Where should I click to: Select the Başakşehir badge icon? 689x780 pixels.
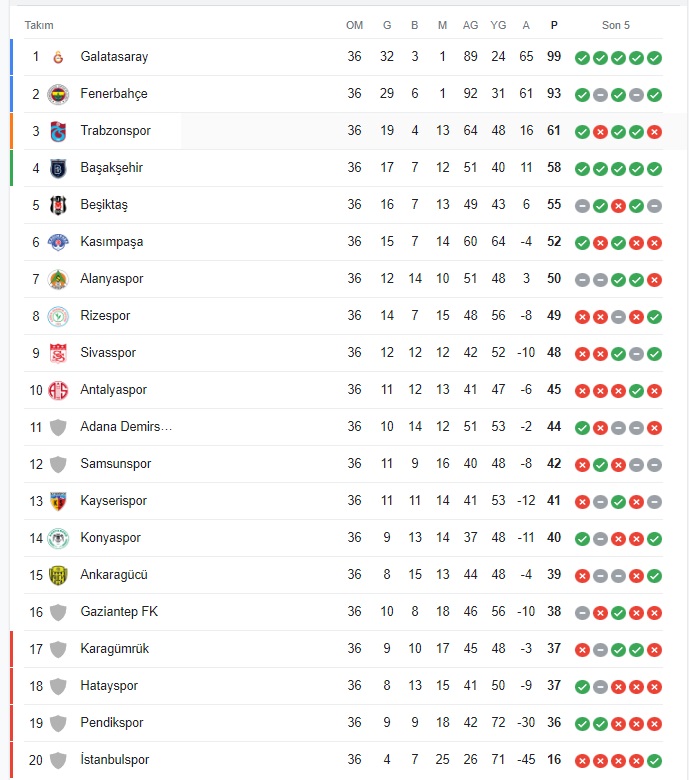point(58,168)
